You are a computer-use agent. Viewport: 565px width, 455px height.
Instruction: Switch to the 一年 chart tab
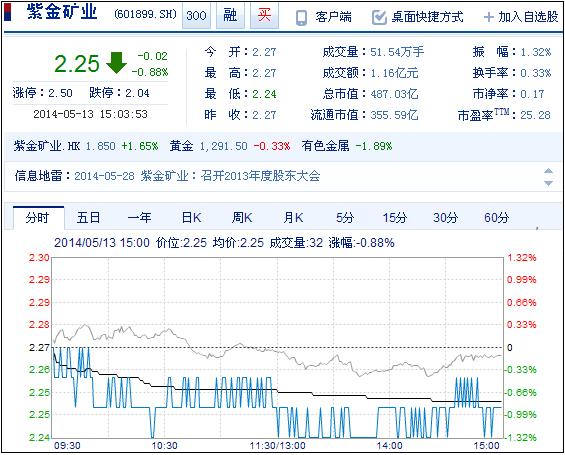click(139, 218)
